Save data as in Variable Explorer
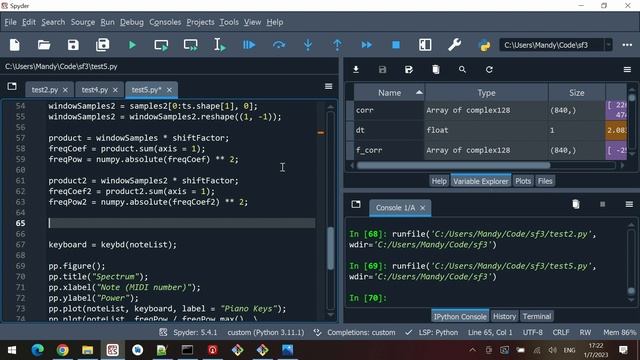640x360 pixels. (x=409, y=69)
